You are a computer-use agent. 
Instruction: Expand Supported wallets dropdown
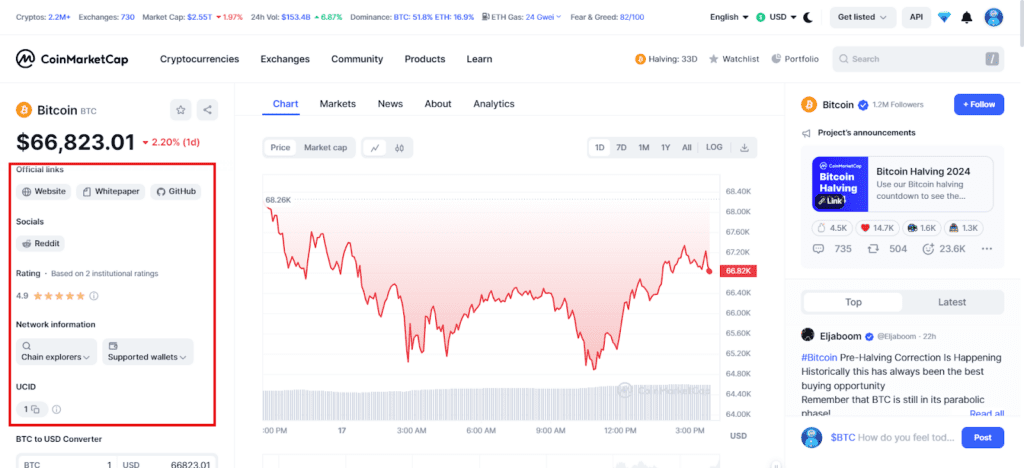click(148, 351)
